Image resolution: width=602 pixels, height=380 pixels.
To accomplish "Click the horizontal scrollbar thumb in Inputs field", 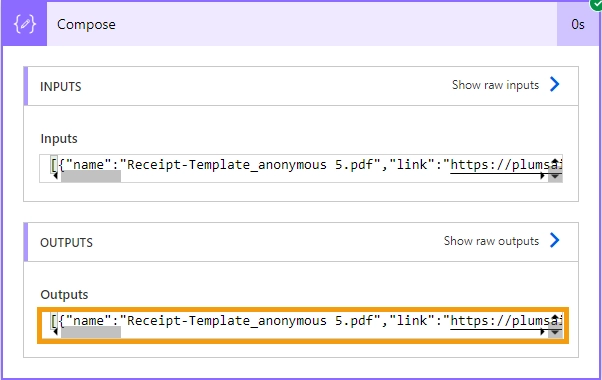I will click(91, 176).
